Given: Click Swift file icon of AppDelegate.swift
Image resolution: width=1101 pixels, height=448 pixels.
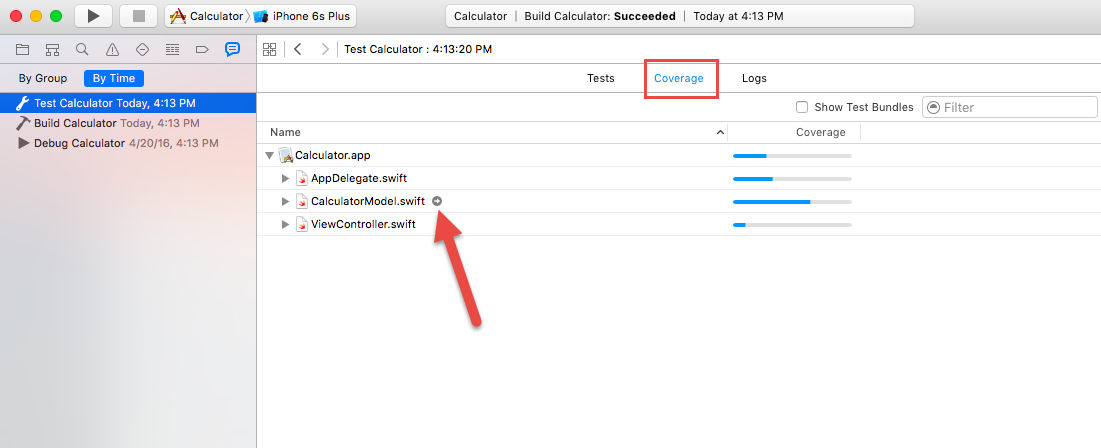Looking at the screenshot, I should [301, 178].
